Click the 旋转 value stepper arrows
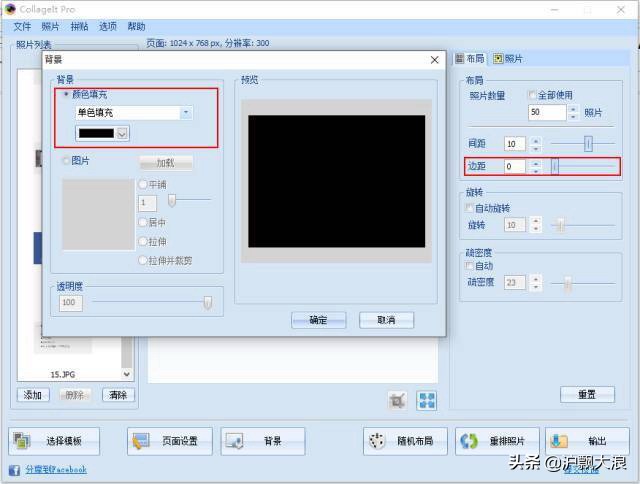The image size is (640, 484). pos(536,225)
